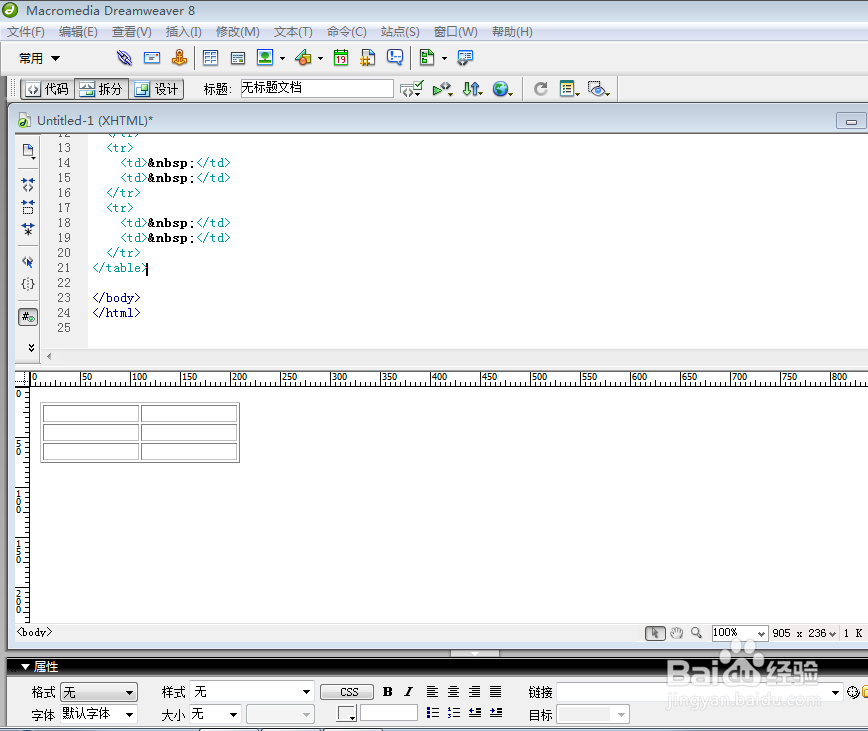Choose the Hand tool

coord(676,633)
